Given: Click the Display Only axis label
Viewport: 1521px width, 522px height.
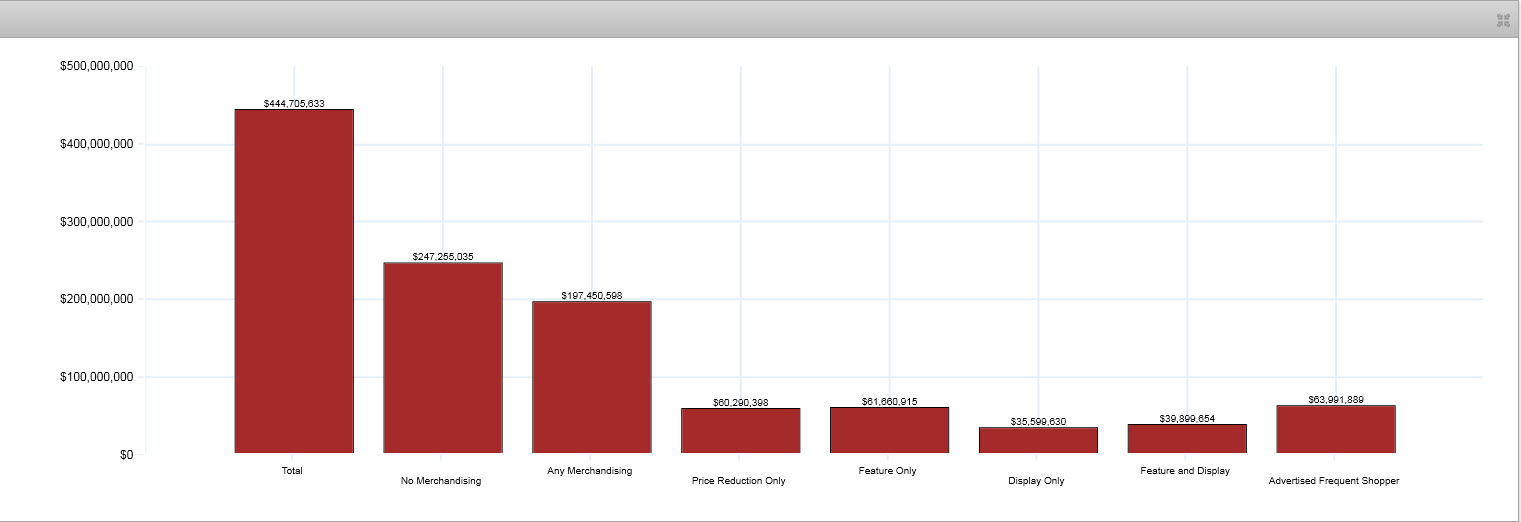Looking at the screenshot, I should pos(1036,481).
